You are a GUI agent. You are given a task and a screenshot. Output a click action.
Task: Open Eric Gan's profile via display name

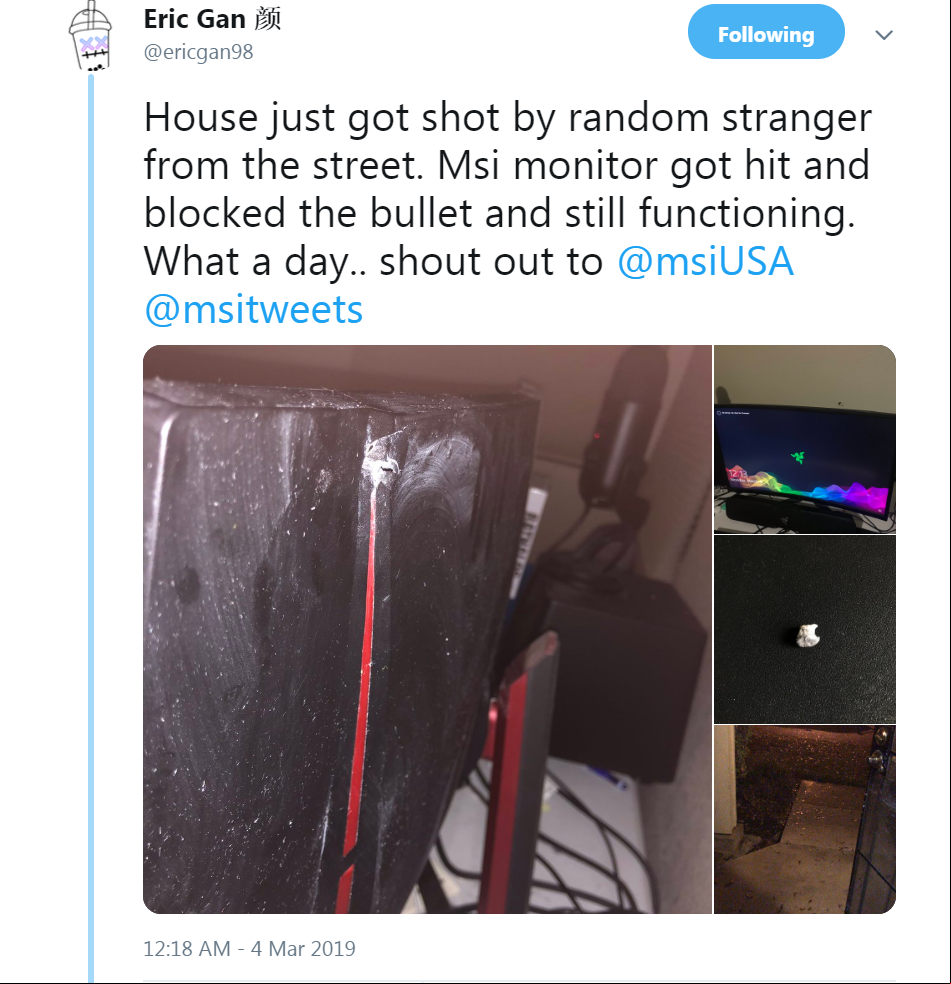click(195, 19)
